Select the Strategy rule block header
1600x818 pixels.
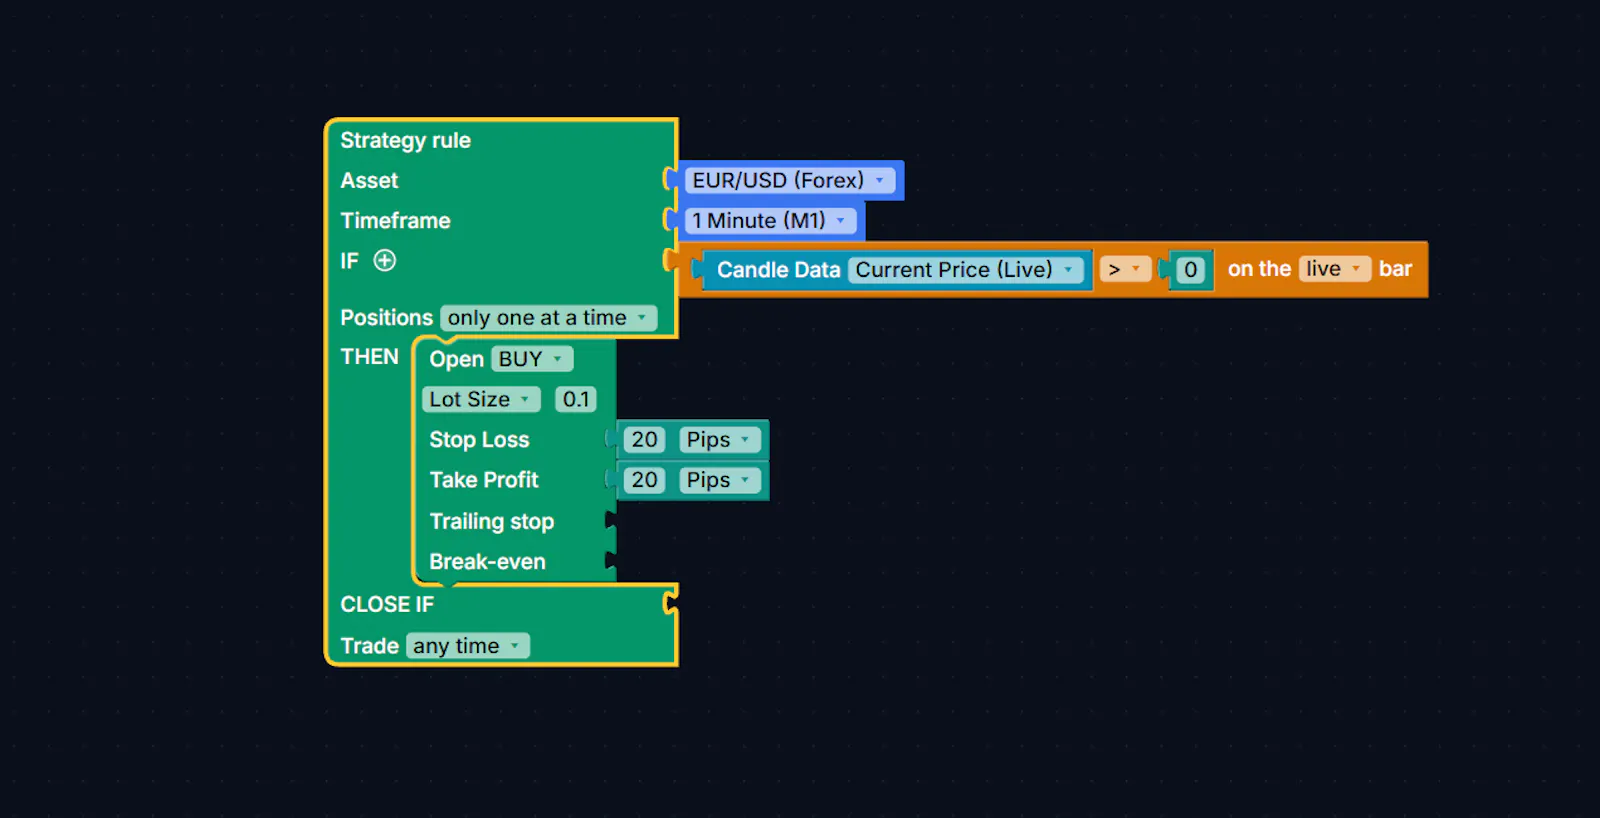coord(405,140)
